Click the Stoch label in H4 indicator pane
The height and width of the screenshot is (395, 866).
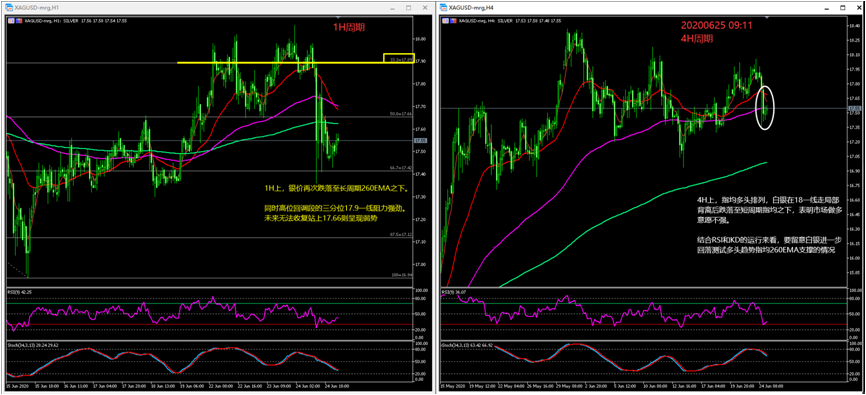click(468, 345)
